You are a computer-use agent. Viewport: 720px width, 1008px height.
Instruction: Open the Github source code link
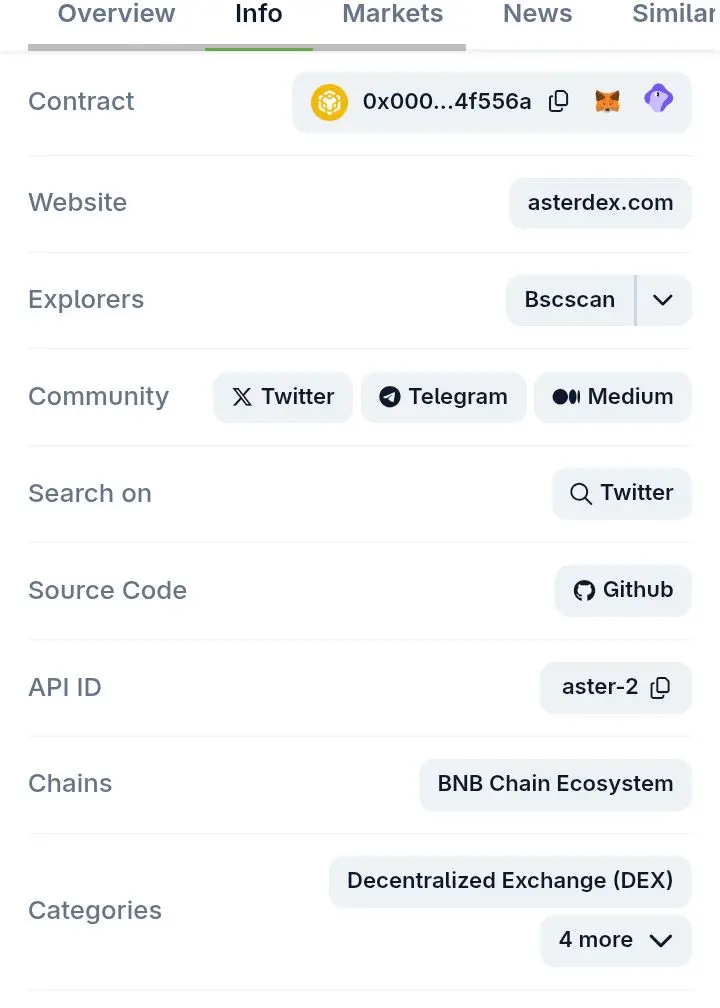[623, 590]
